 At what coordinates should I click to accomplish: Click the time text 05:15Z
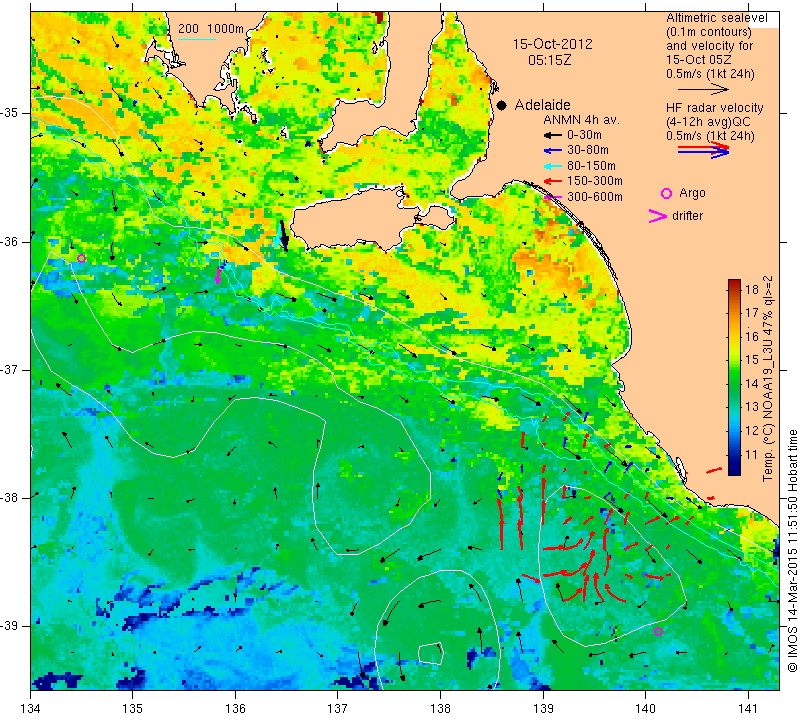coord(549,60)
